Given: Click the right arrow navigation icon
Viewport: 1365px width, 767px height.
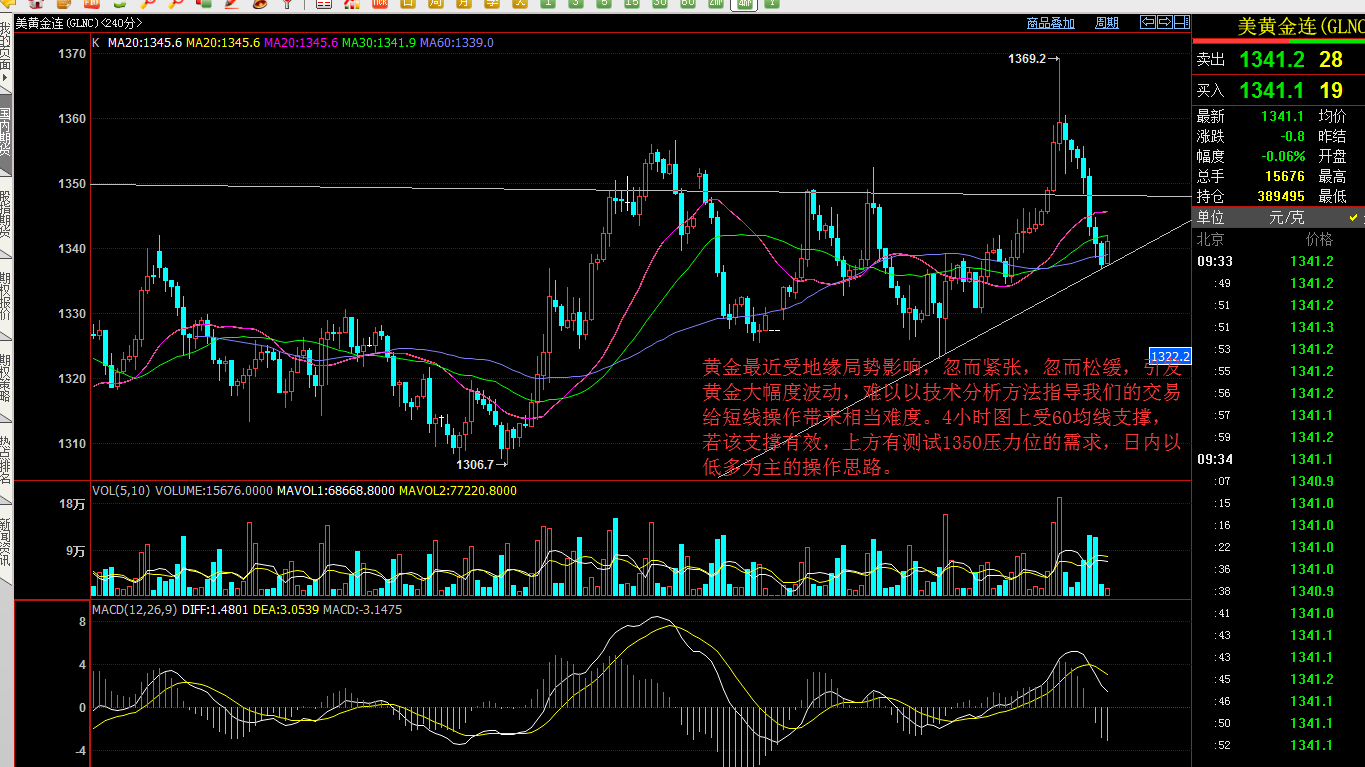Looking at the screenshot, I should tap(1164, 22).
